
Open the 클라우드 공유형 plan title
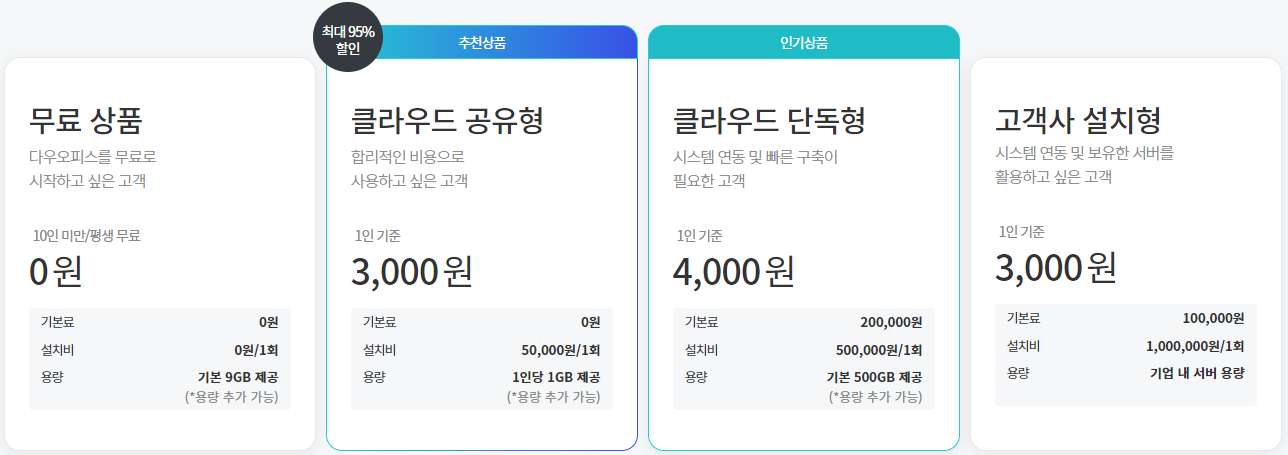[x=447, y=121]
